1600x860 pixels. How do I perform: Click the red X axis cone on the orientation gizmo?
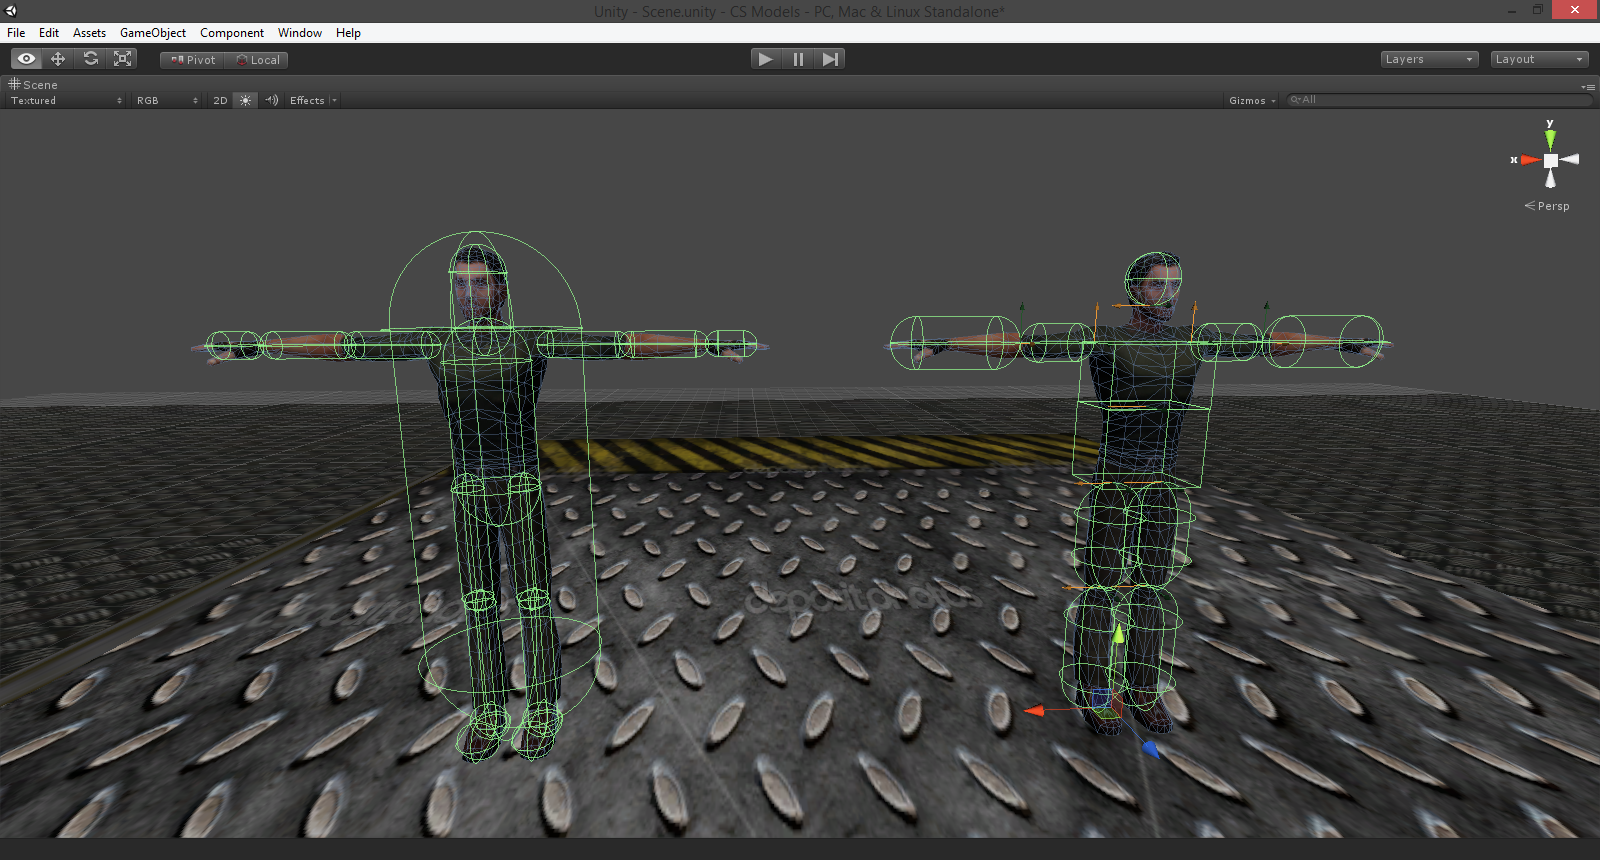1529,160
